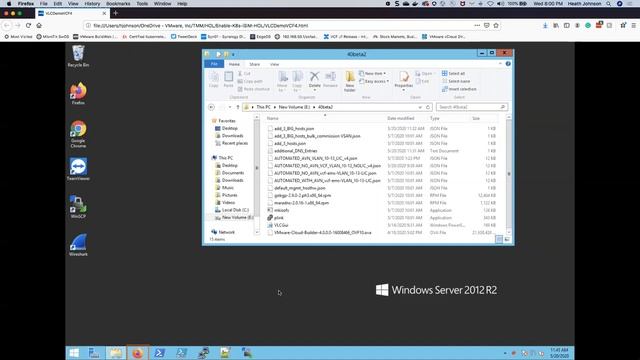Switch to the View ribbon tab
This screenshot has width=640, height=360.
coord(274,64)
